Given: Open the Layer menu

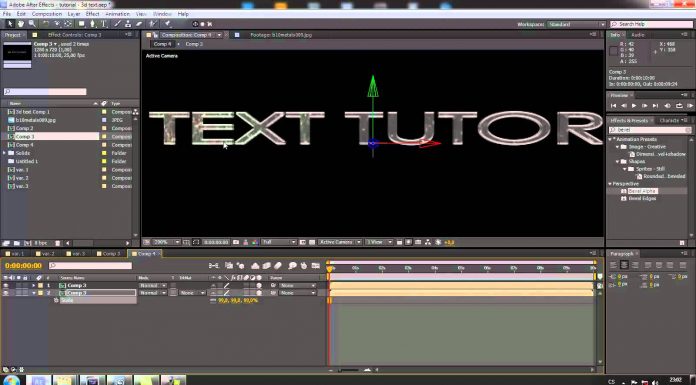Looking at the screenshot, I should point(74,14).
